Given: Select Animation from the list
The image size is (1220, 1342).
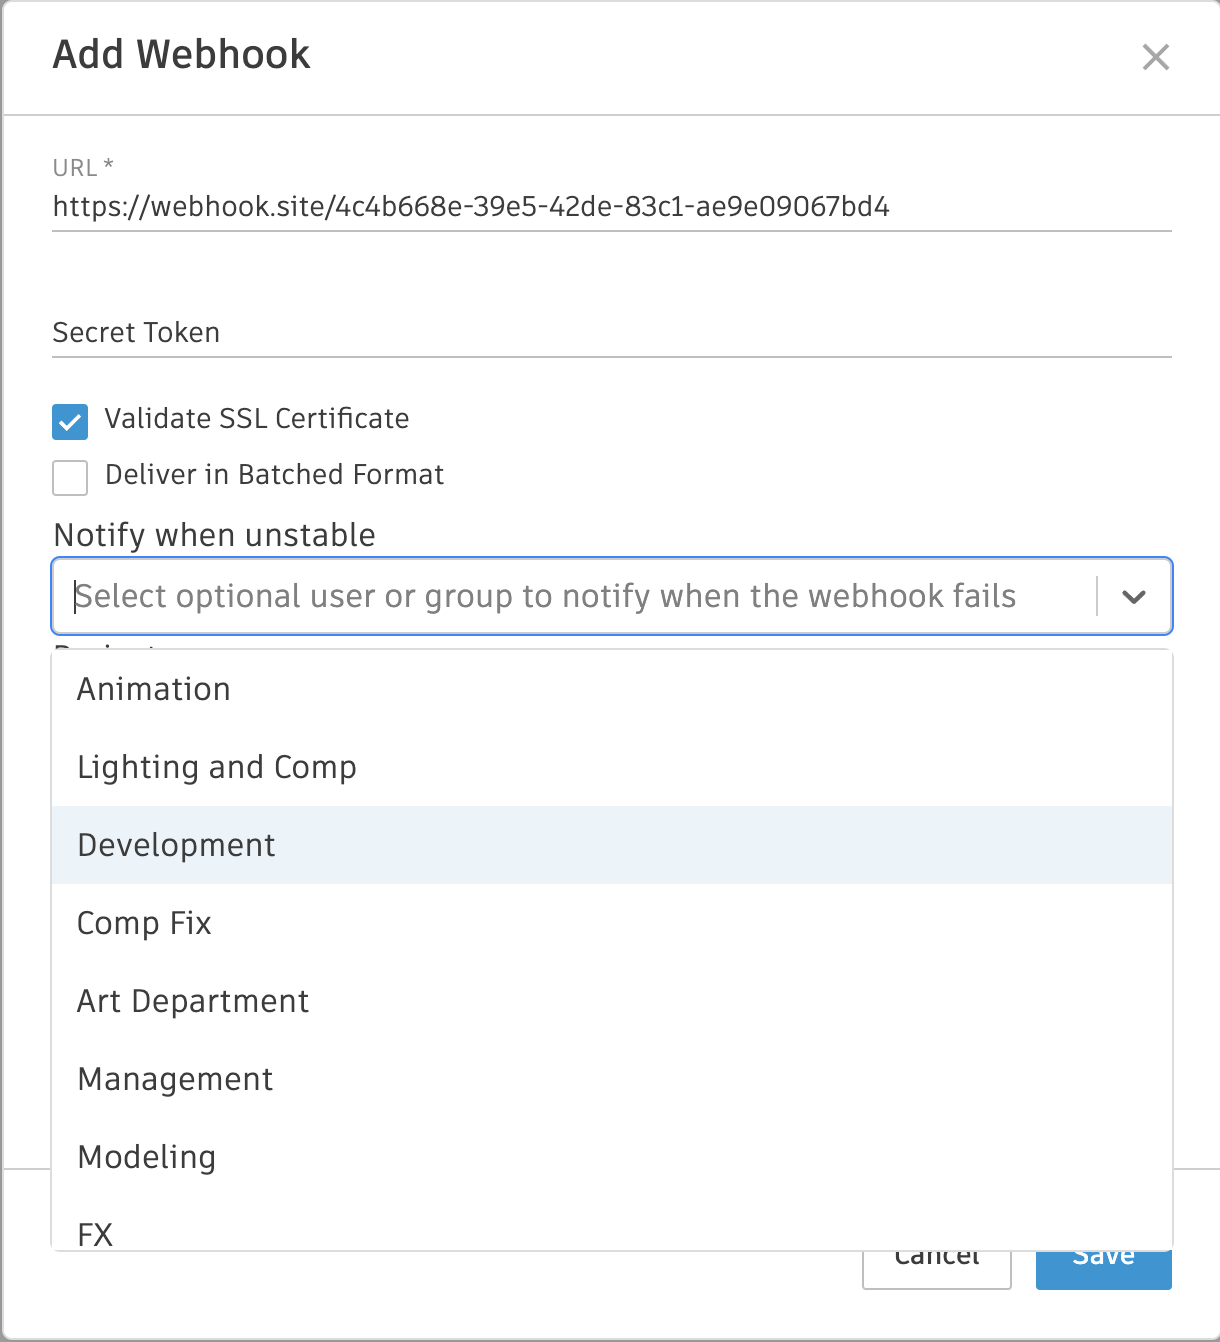Looking at the screenshot, I should (x=154, y=690).
